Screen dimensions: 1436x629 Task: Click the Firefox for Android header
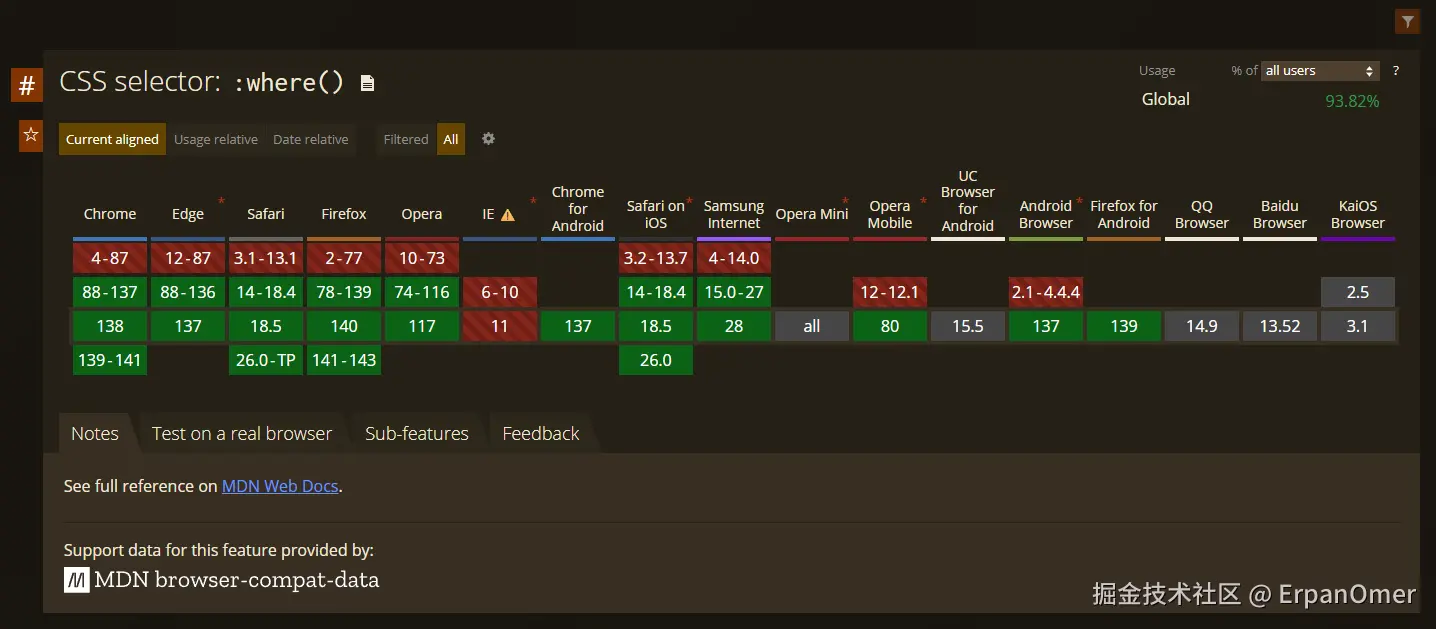1124,214
